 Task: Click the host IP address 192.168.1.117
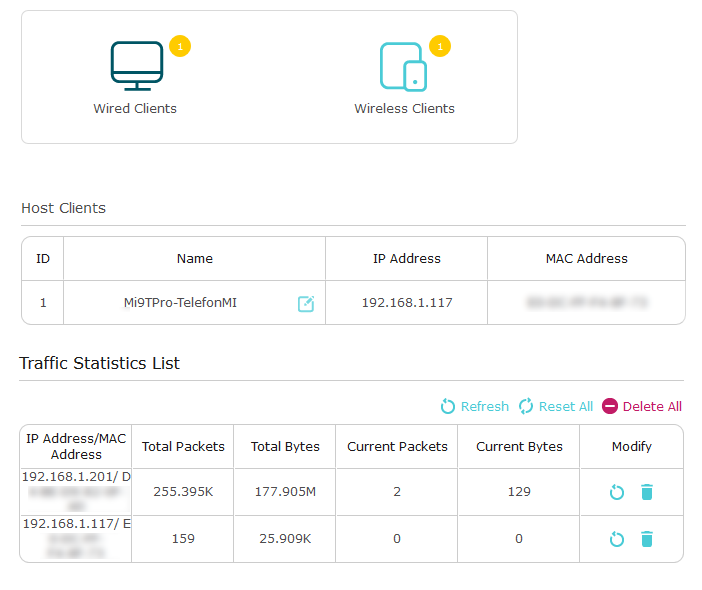[407, 302]
